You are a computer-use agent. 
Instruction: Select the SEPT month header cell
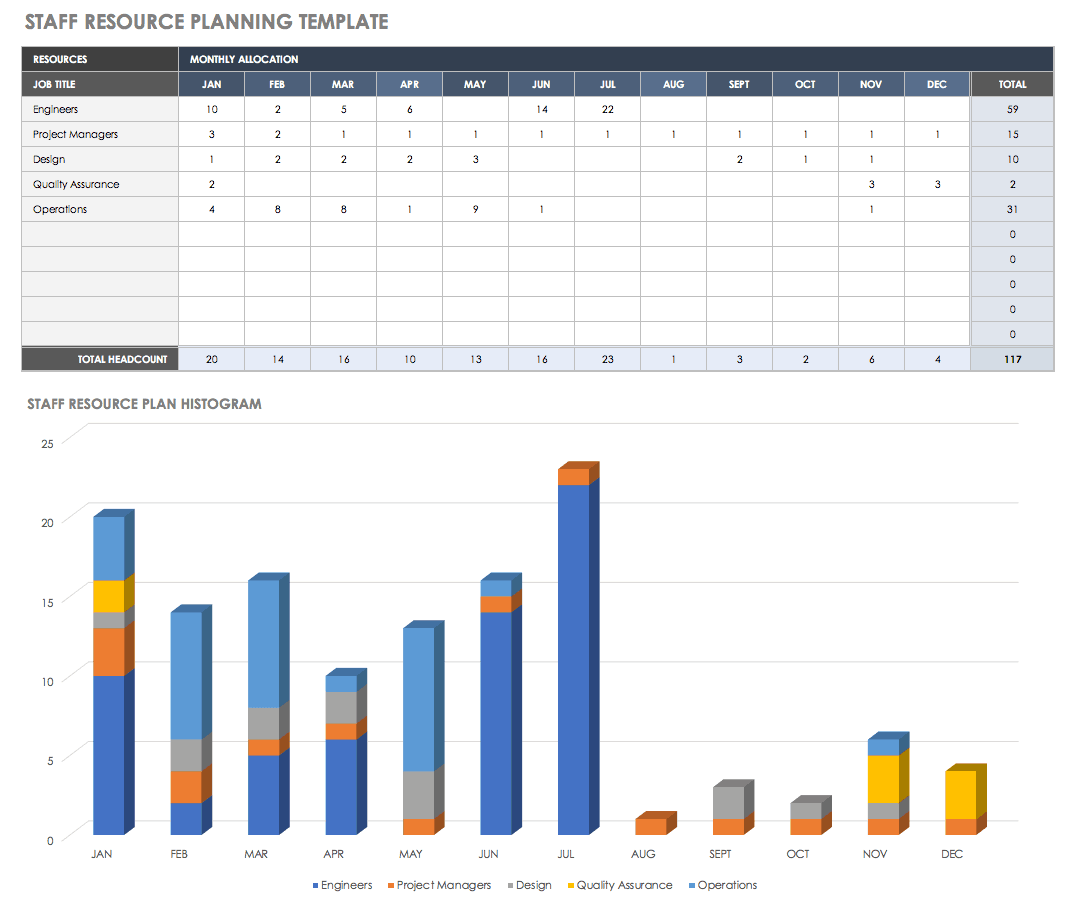click(739, 85)
